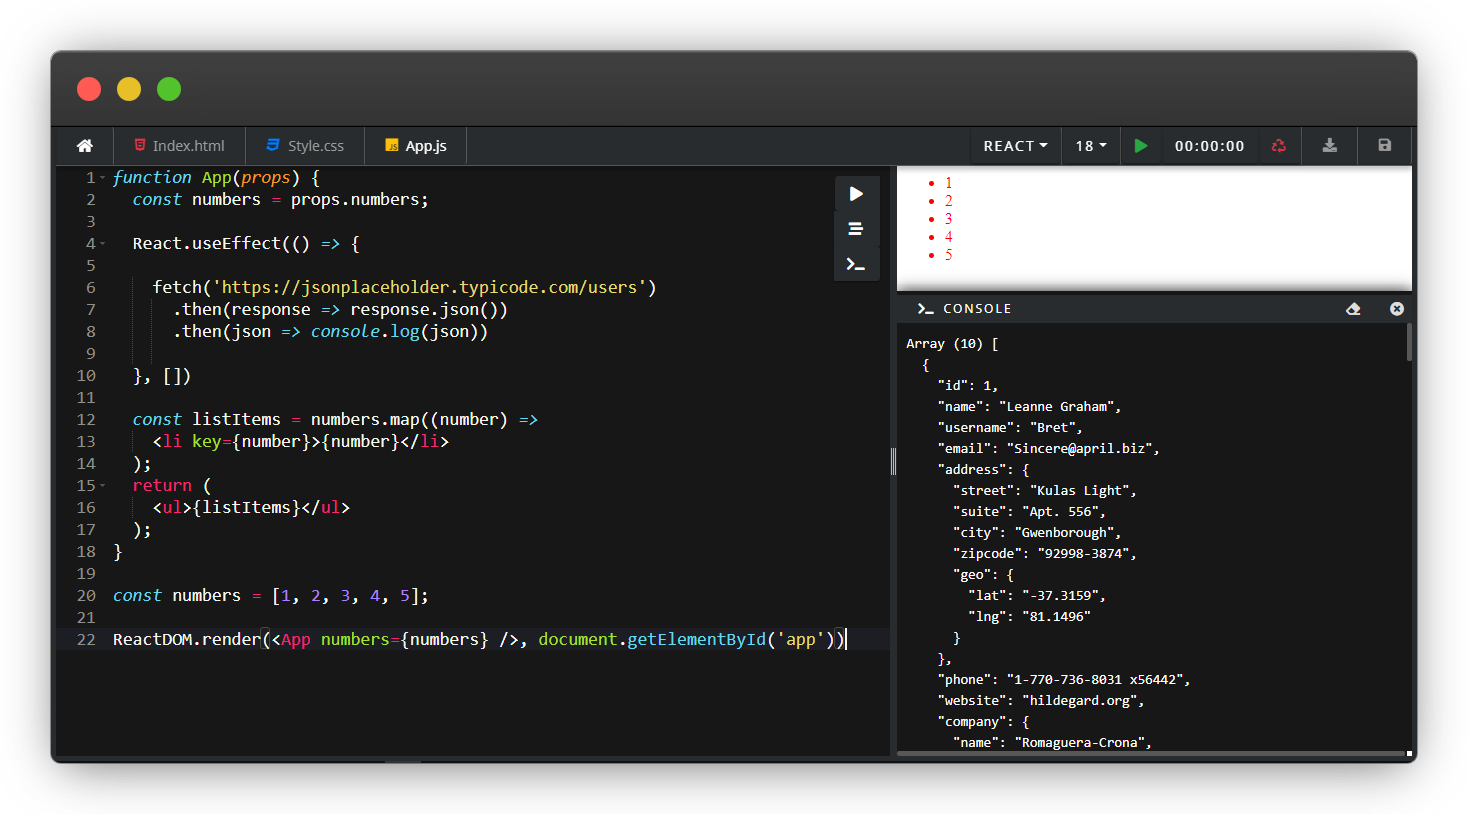Go to the home icon tab

[x=85, y=146]
